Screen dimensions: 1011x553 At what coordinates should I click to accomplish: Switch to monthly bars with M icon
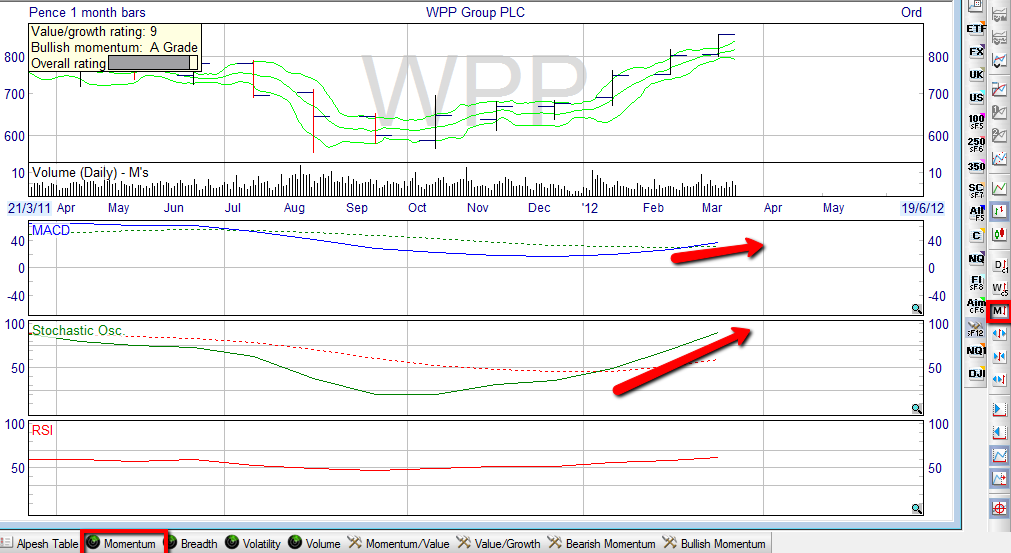(x=999, y=311)
